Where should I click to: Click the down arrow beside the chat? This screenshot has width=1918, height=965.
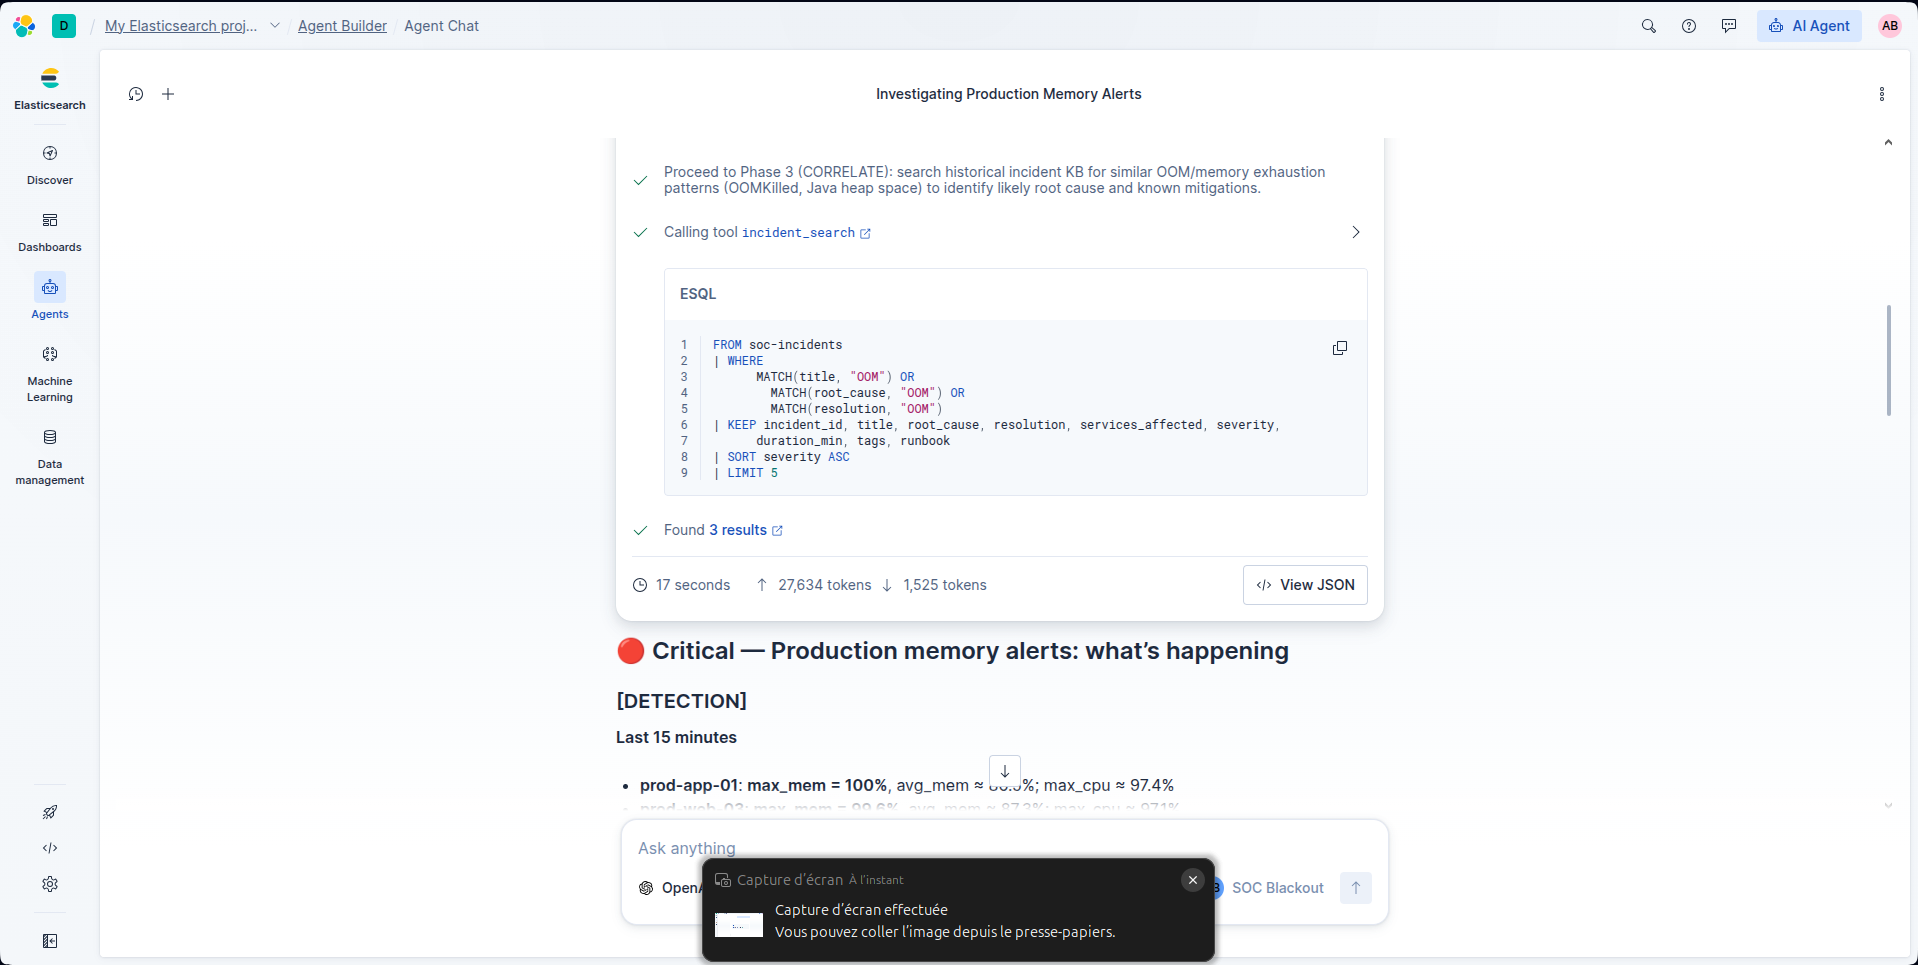coord(1888,805)
